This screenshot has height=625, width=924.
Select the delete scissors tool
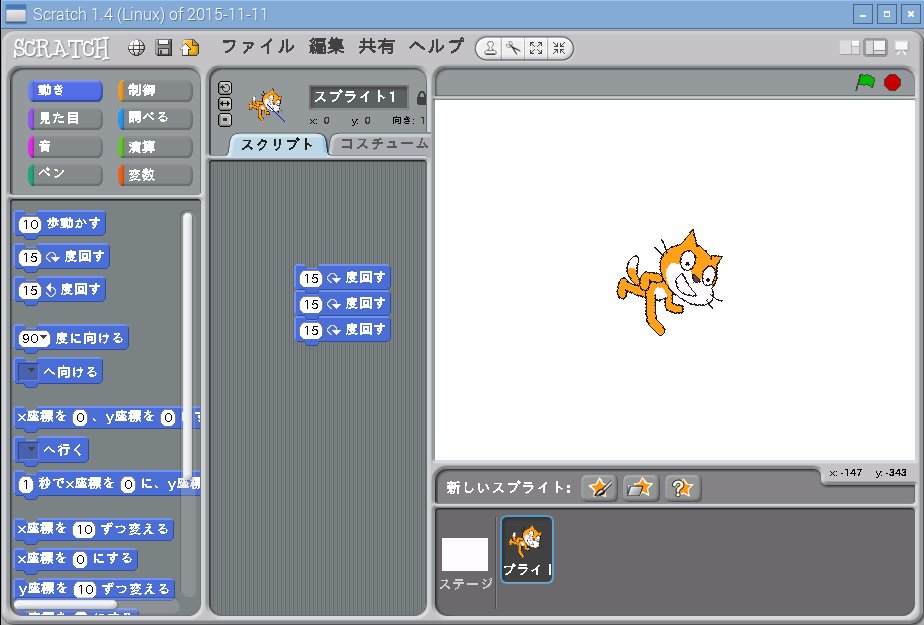(x=513, y=48)
